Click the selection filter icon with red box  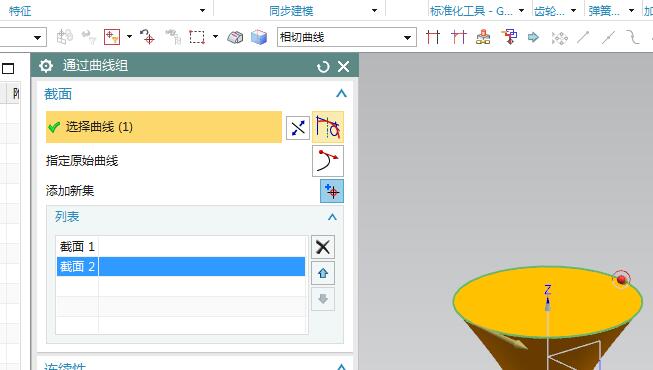pyautogui.click(x=112, y=37)
